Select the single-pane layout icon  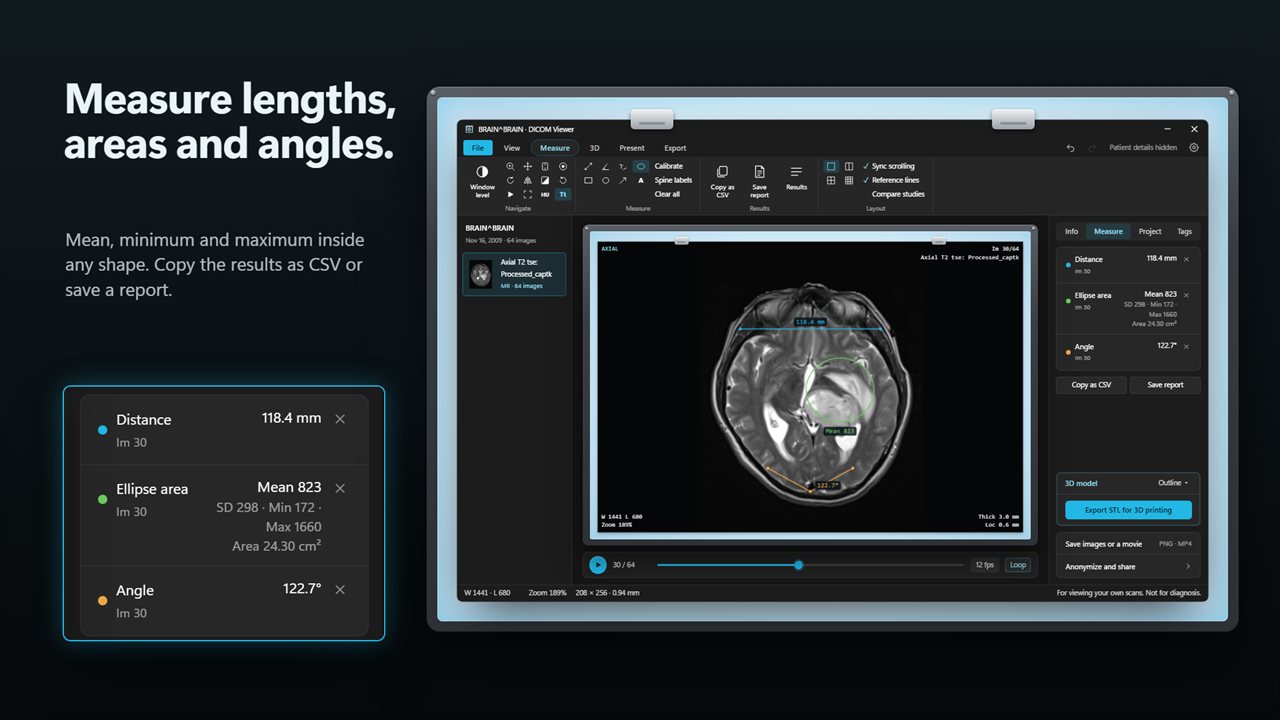coord(831,166)
